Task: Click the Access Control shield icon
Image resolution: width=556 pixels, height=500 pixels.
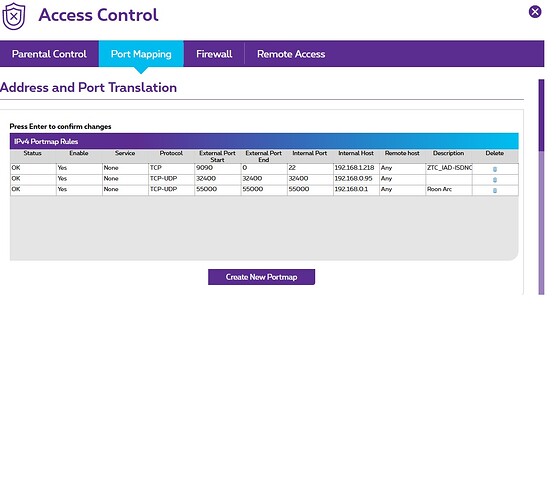Action: point(14,16)
